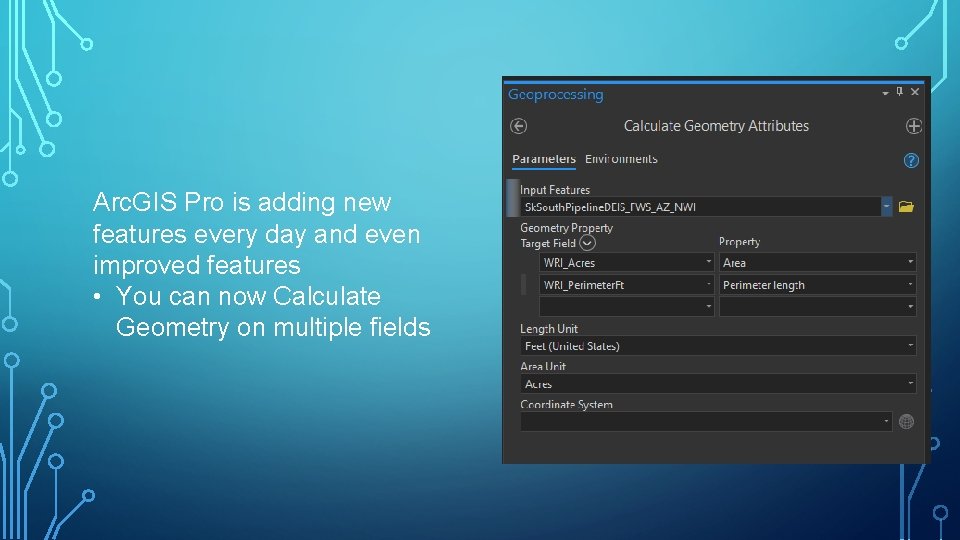Click the Coordinate System input field
The width and height of the screenshot is (960, 540).
pos(706,422)
